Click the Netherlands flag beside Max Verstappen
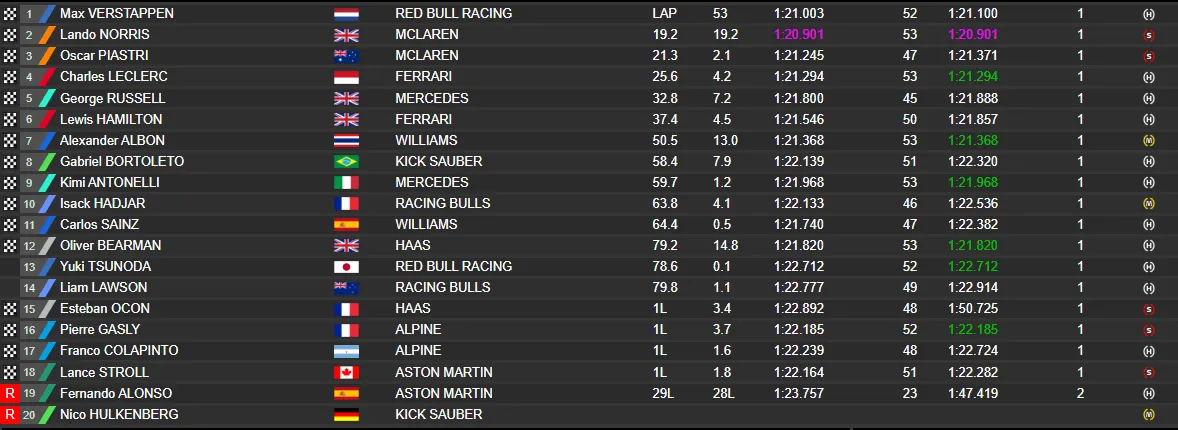Screen dimensions: 1178x430 [346, 14]
